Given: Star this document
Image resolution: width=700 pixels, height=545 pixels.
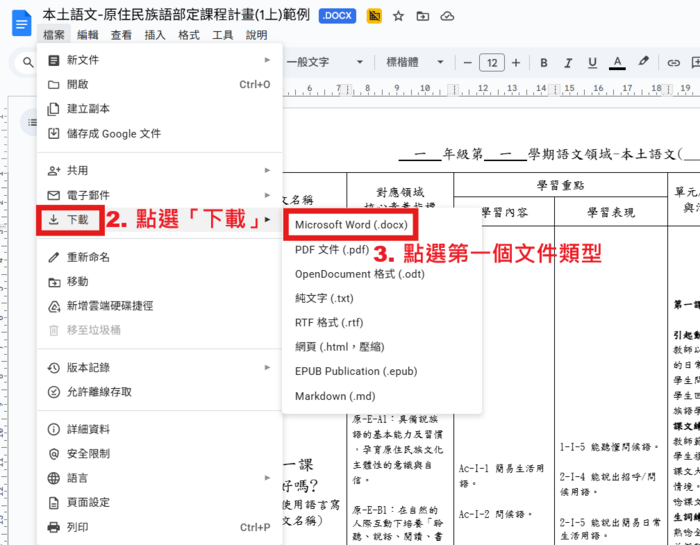Looking at the screenshot, I should [398, 17].
